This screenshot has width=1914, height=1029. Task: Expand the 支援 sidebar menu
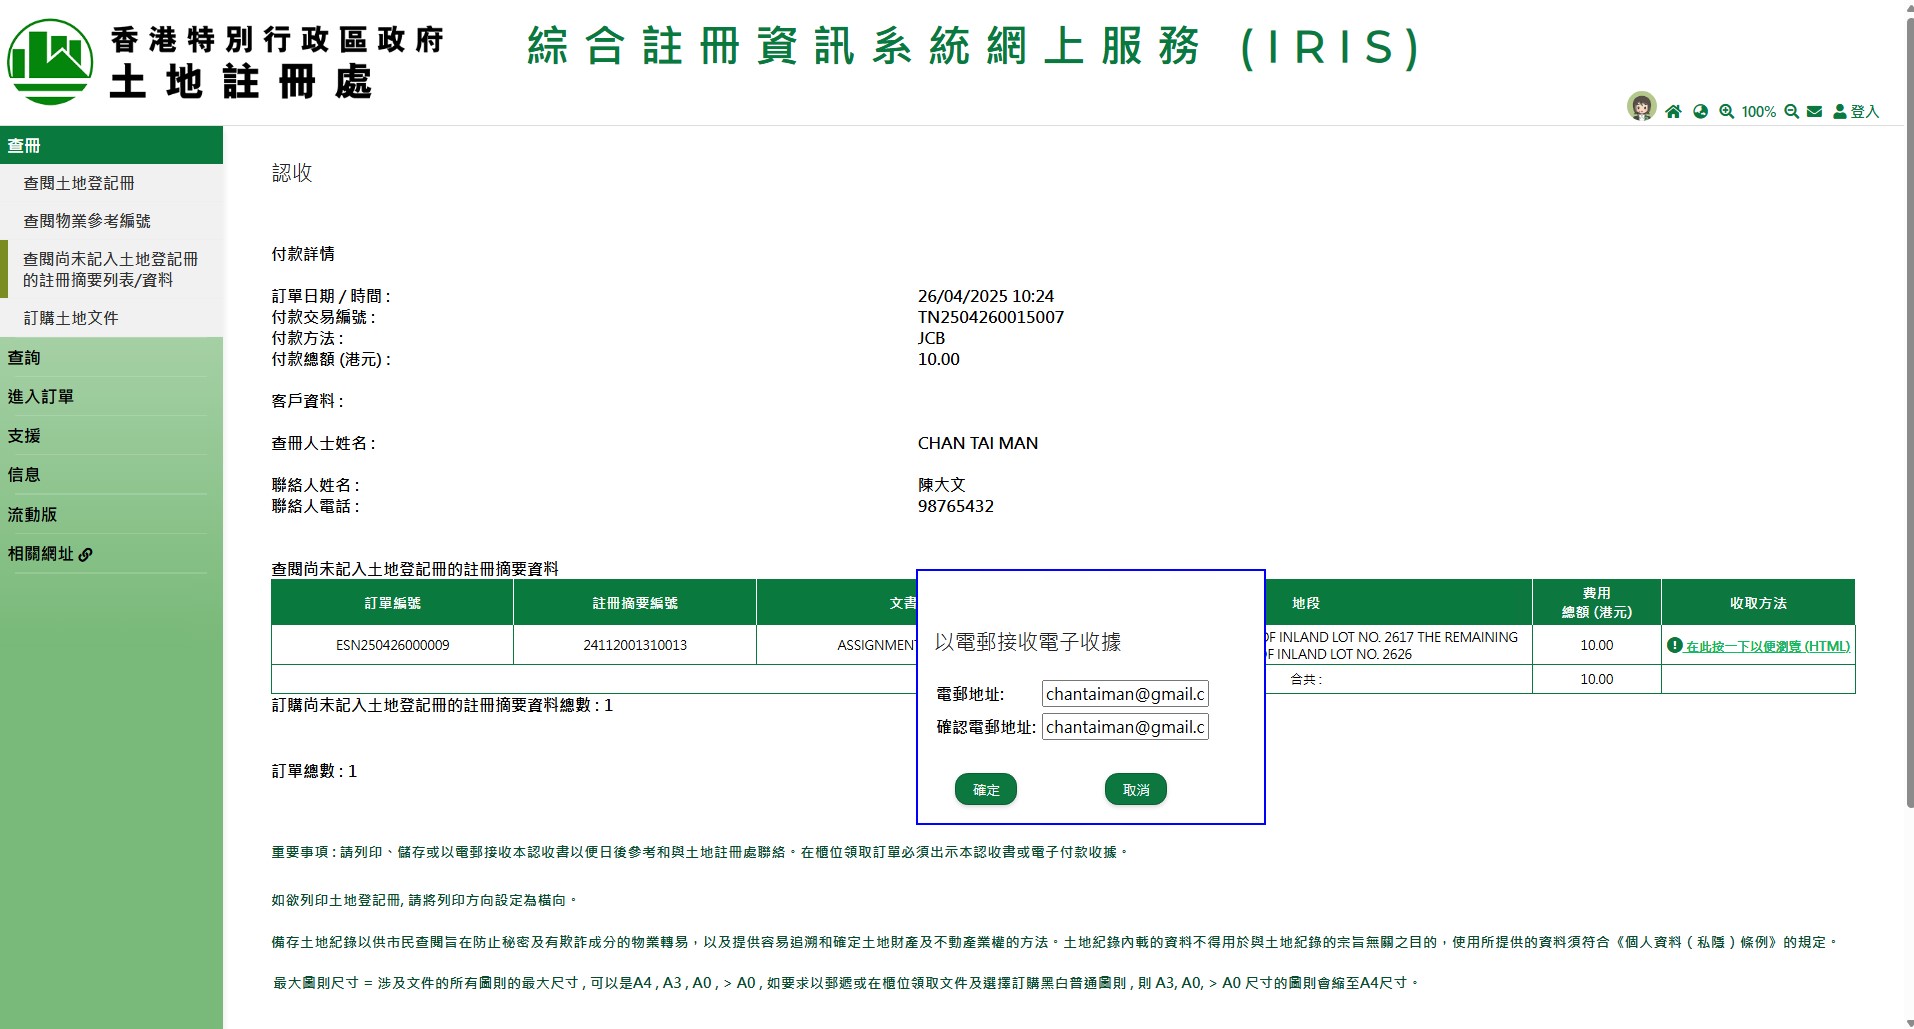pos(24,435)
